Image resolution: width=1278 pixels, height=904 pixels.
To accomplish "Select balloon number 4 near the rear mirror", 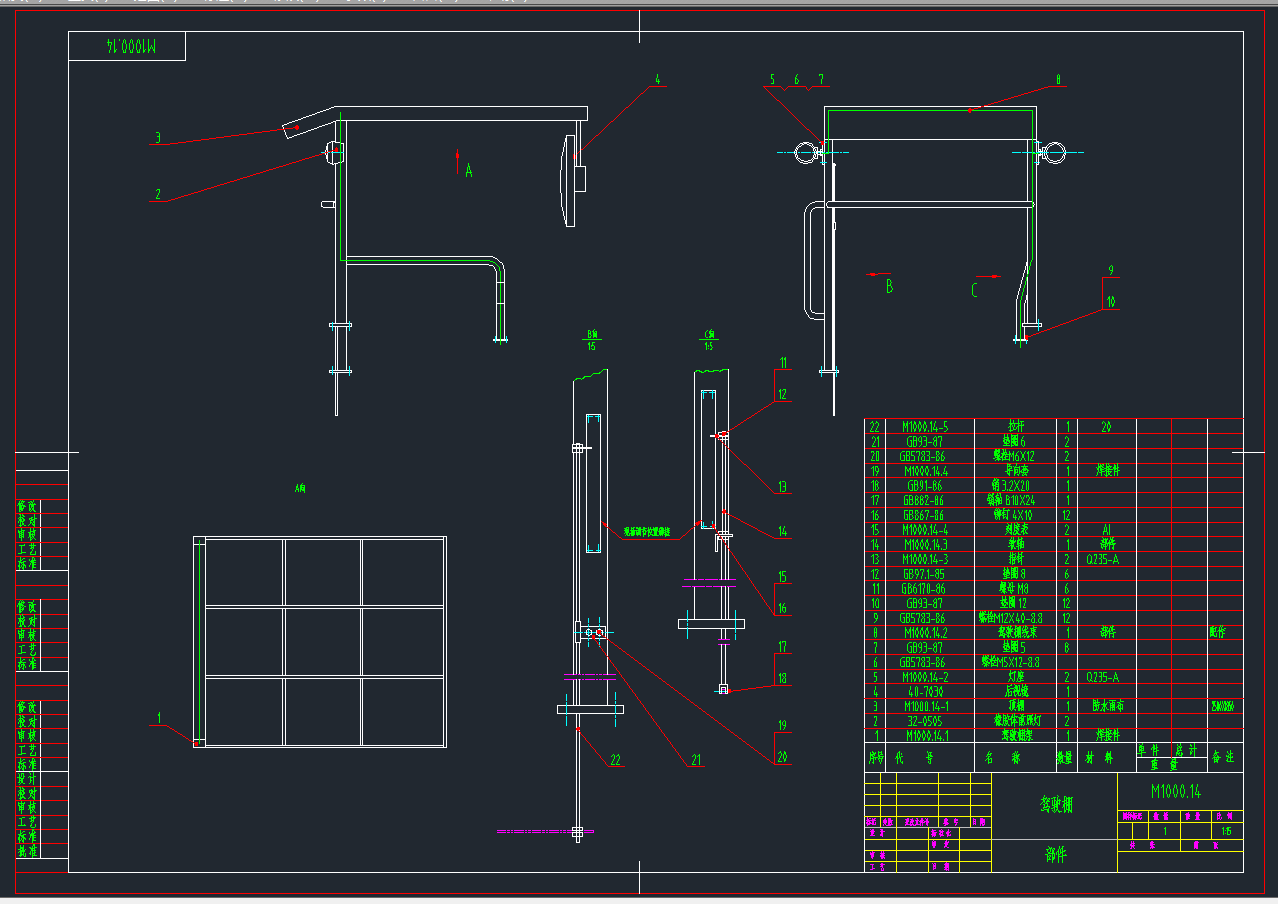I will tap(658, 79).
